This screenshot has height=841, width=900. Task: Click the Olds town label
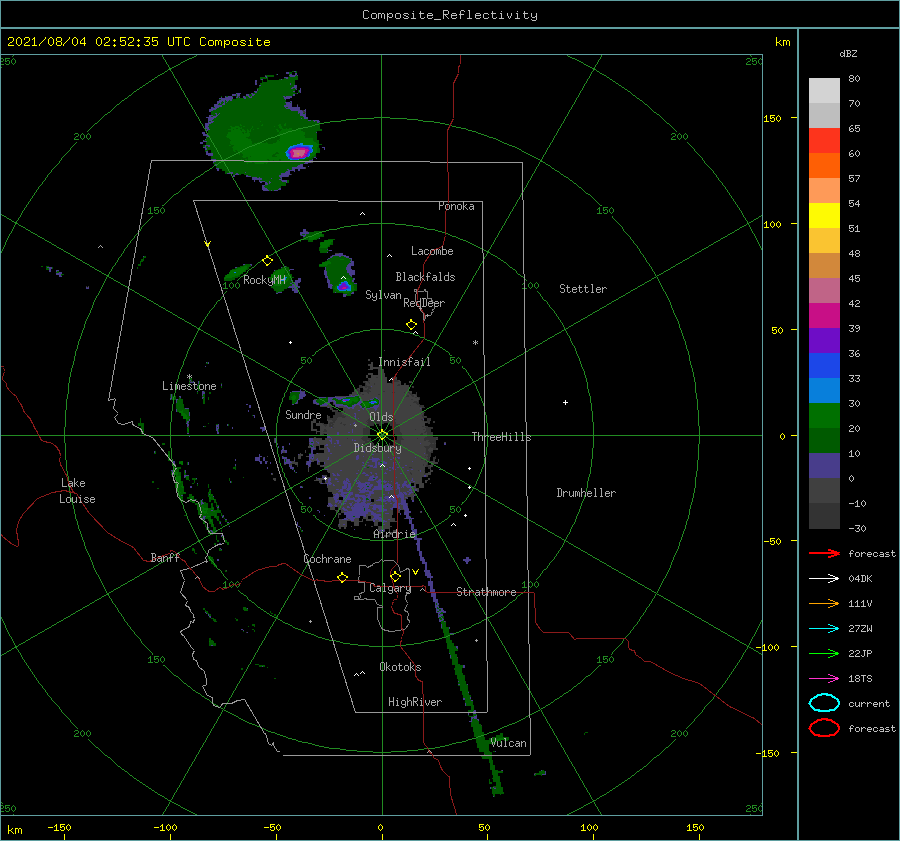tap(381, 417)
